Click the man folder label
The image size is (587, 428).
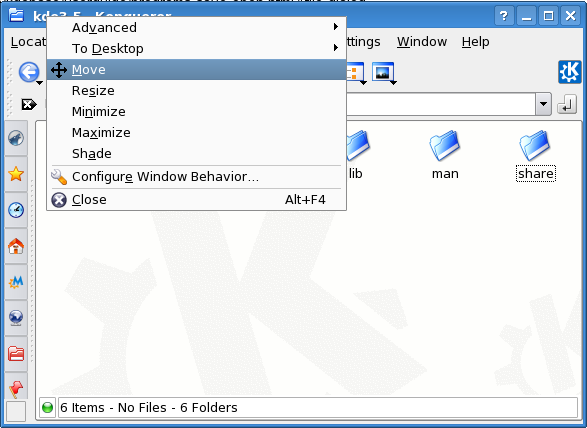445,174
